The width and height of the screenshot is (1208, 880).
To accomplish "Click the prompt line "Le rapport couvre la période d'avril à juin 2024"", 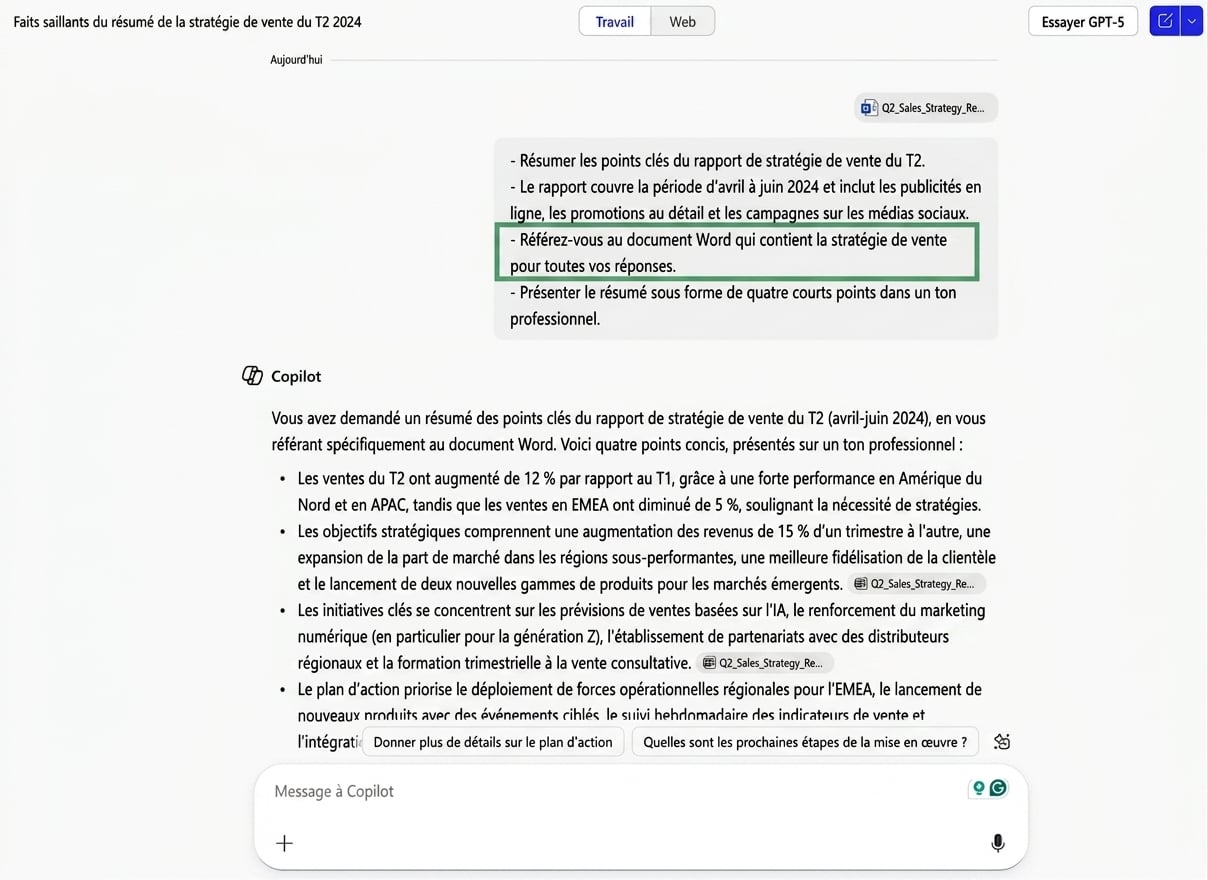I will click(745, 200).
